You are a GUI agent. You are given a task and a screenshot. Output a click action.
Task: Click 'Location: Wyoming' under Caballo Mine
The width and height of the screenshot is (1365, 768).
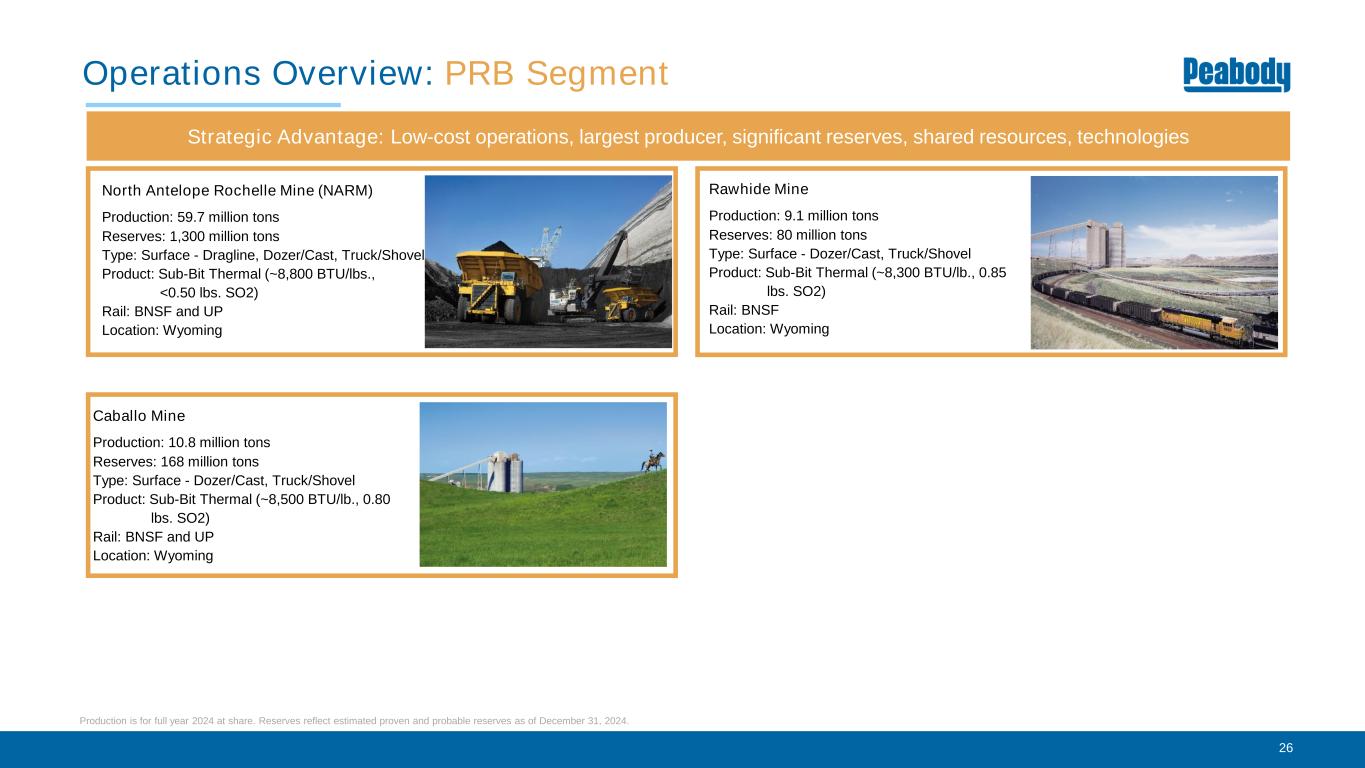(153, 556)
